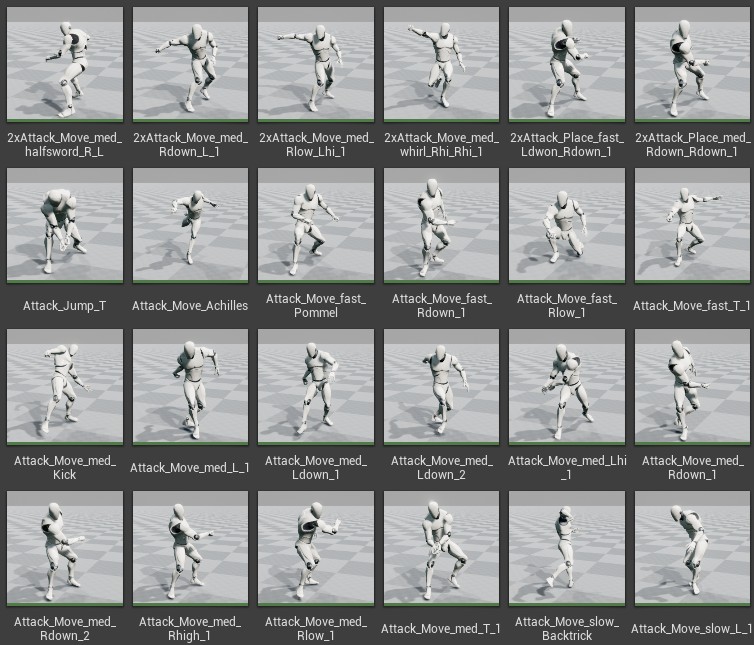Viewport: 754px width, 645px height.
Task: Click the Attack_Move_fast_Rlow_1 asset thumbnail
Action: tap(567, 226)
